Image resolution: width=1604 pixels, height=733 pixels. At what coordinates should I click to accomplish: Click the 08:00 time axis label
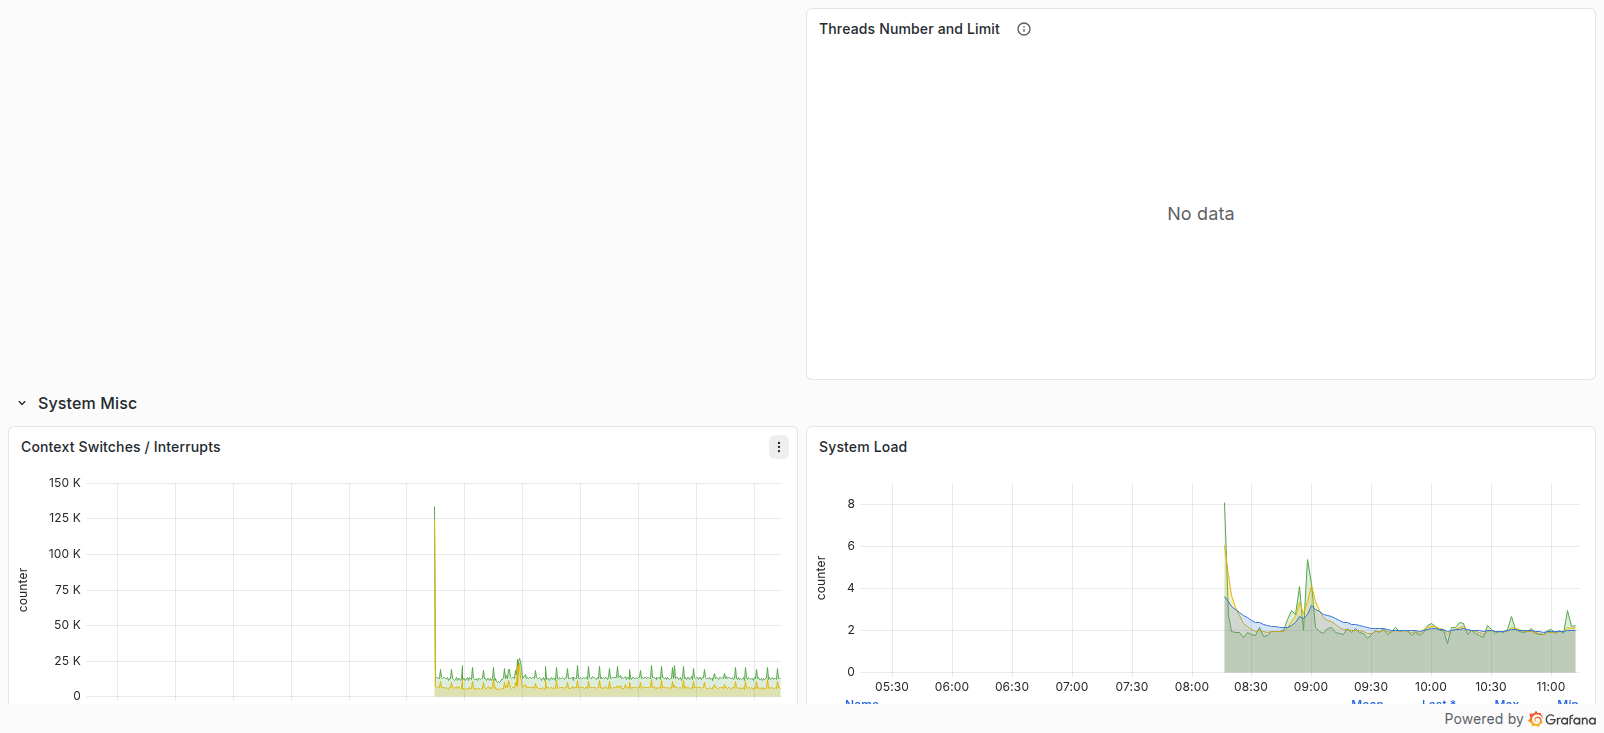point(1192,687)
